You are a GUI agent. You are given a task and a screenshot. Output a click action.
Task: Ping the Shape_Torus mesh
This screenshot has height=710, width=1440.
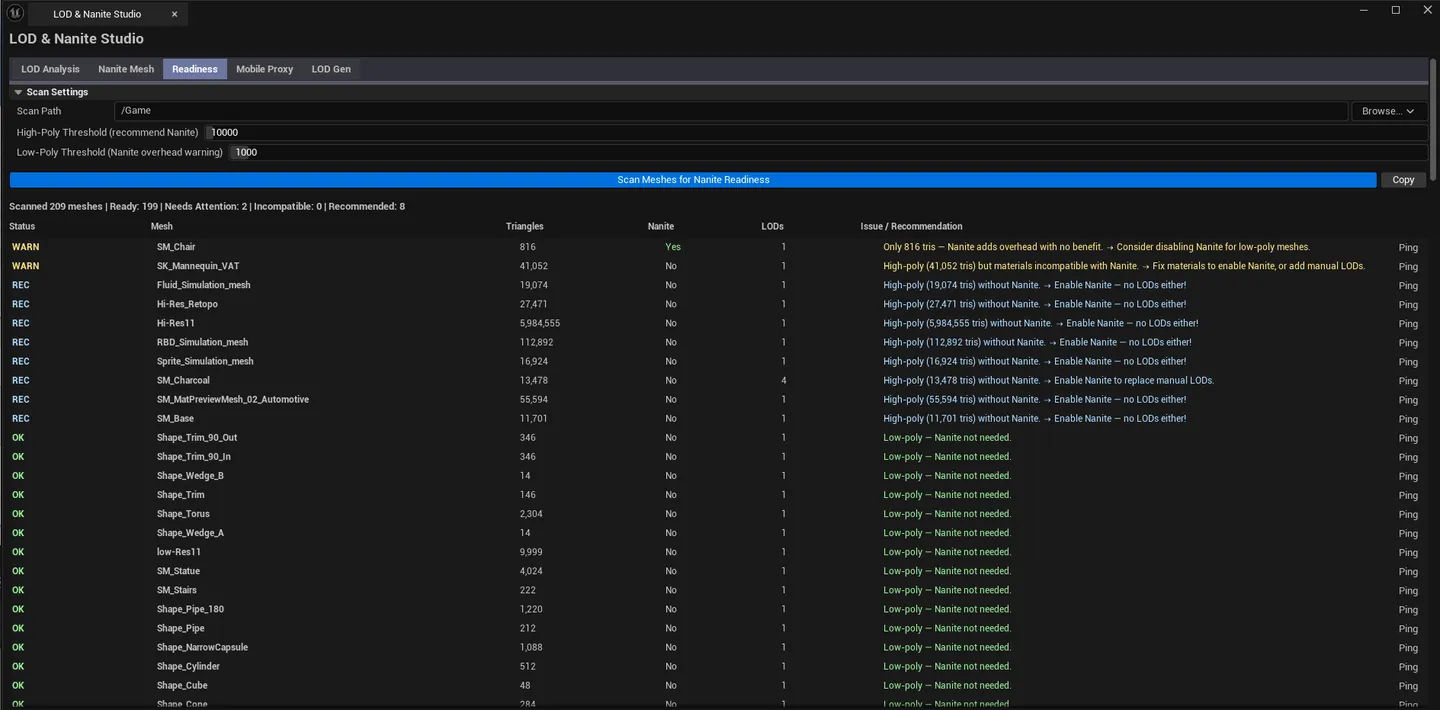coord(1408,514)
